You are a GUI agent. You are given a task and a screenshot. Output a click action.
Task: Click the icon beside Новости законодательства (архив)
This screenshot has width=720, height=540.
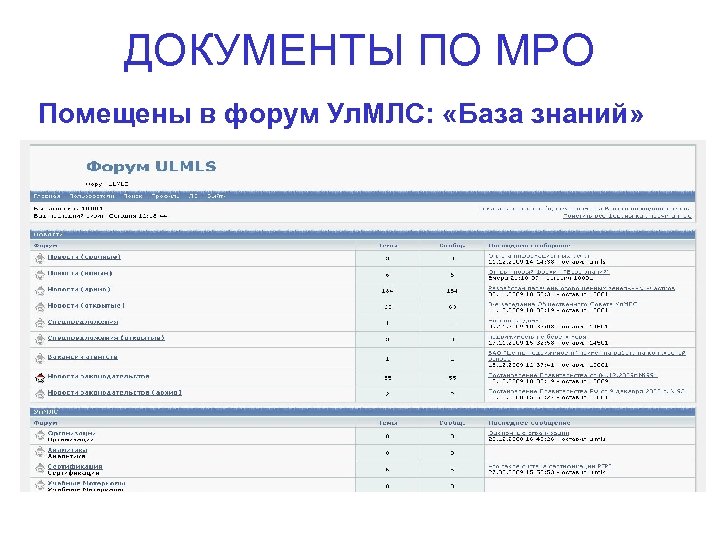click(40, 394)
